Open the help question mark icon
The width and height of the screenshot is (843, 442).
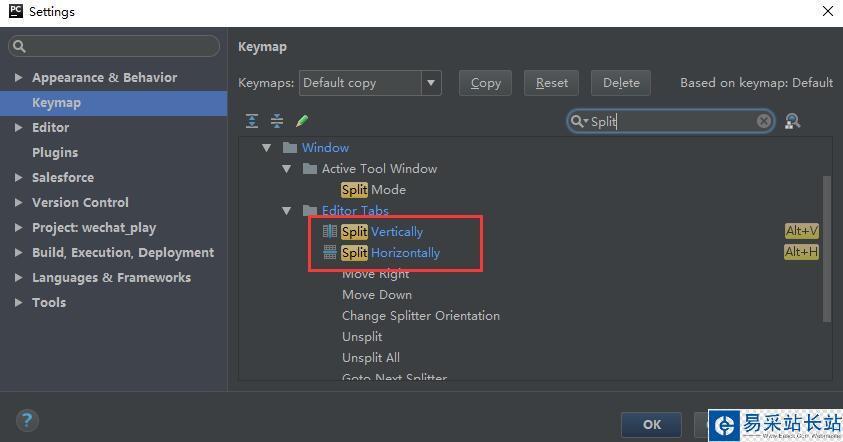(27, 420)
